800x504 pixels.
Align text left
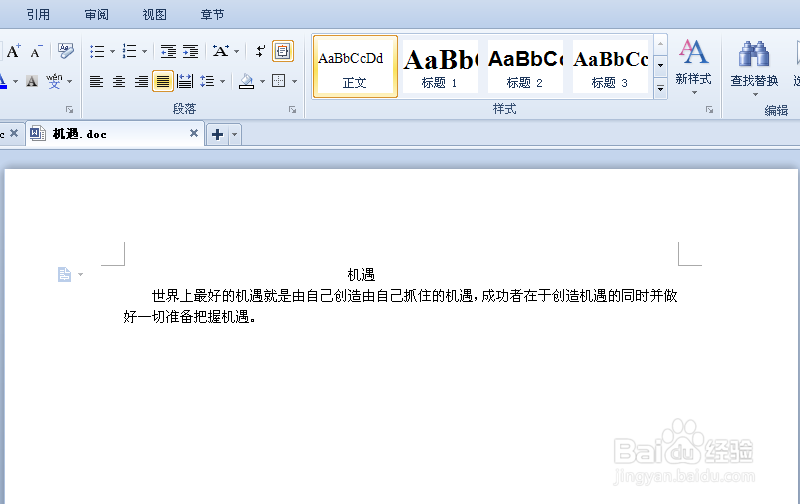tap(96, 81)
